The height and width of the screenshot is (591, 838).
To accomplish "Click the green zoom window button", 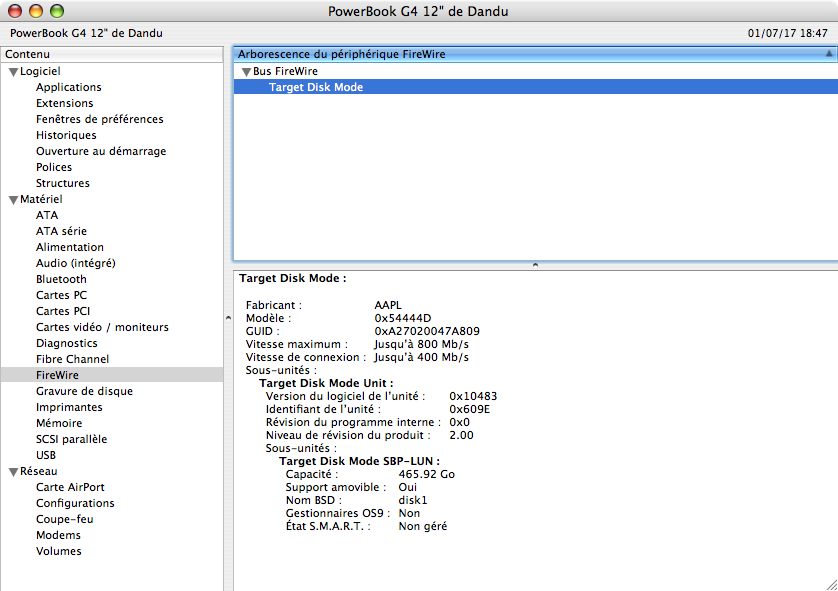I will tap(57, 11).
